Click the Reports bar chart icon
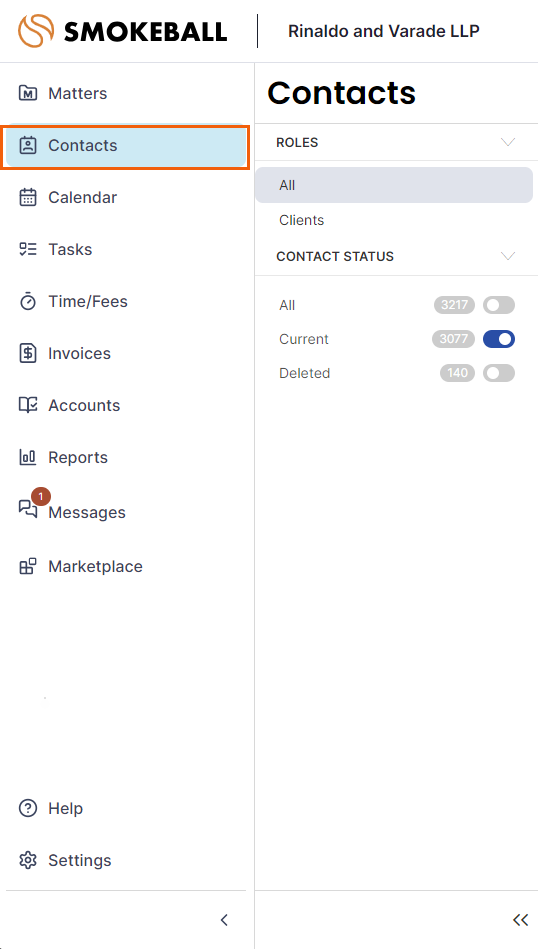This screenshot has width=538, height=949. 28,458
